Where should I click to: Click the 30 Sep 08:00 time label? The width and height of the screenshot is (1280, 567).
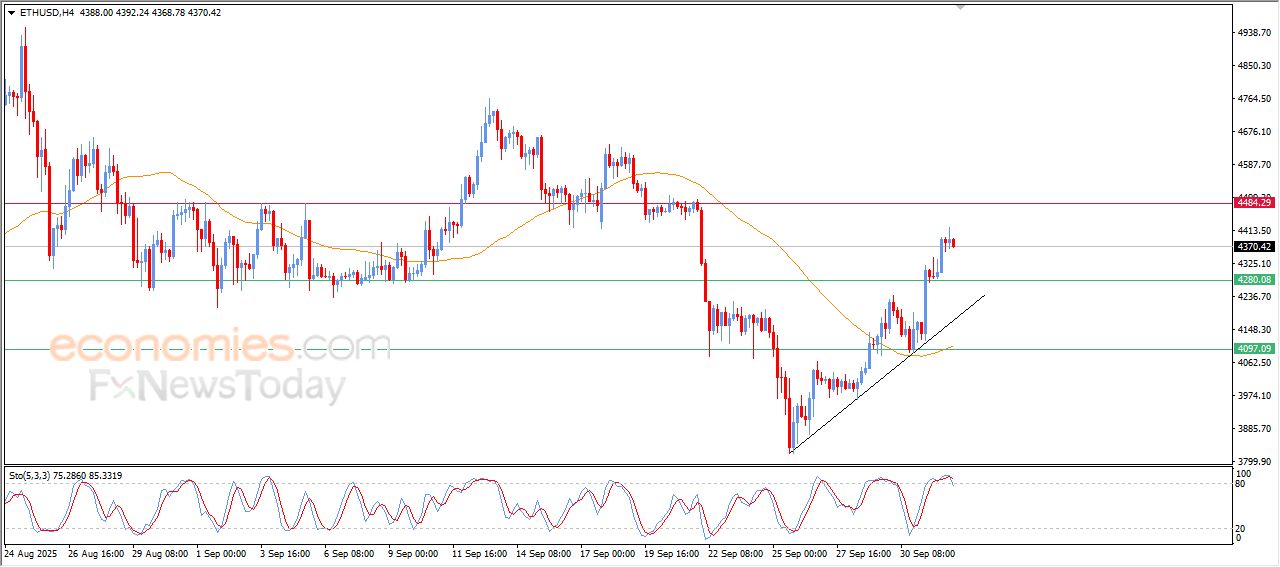click(x=927, y=552)
